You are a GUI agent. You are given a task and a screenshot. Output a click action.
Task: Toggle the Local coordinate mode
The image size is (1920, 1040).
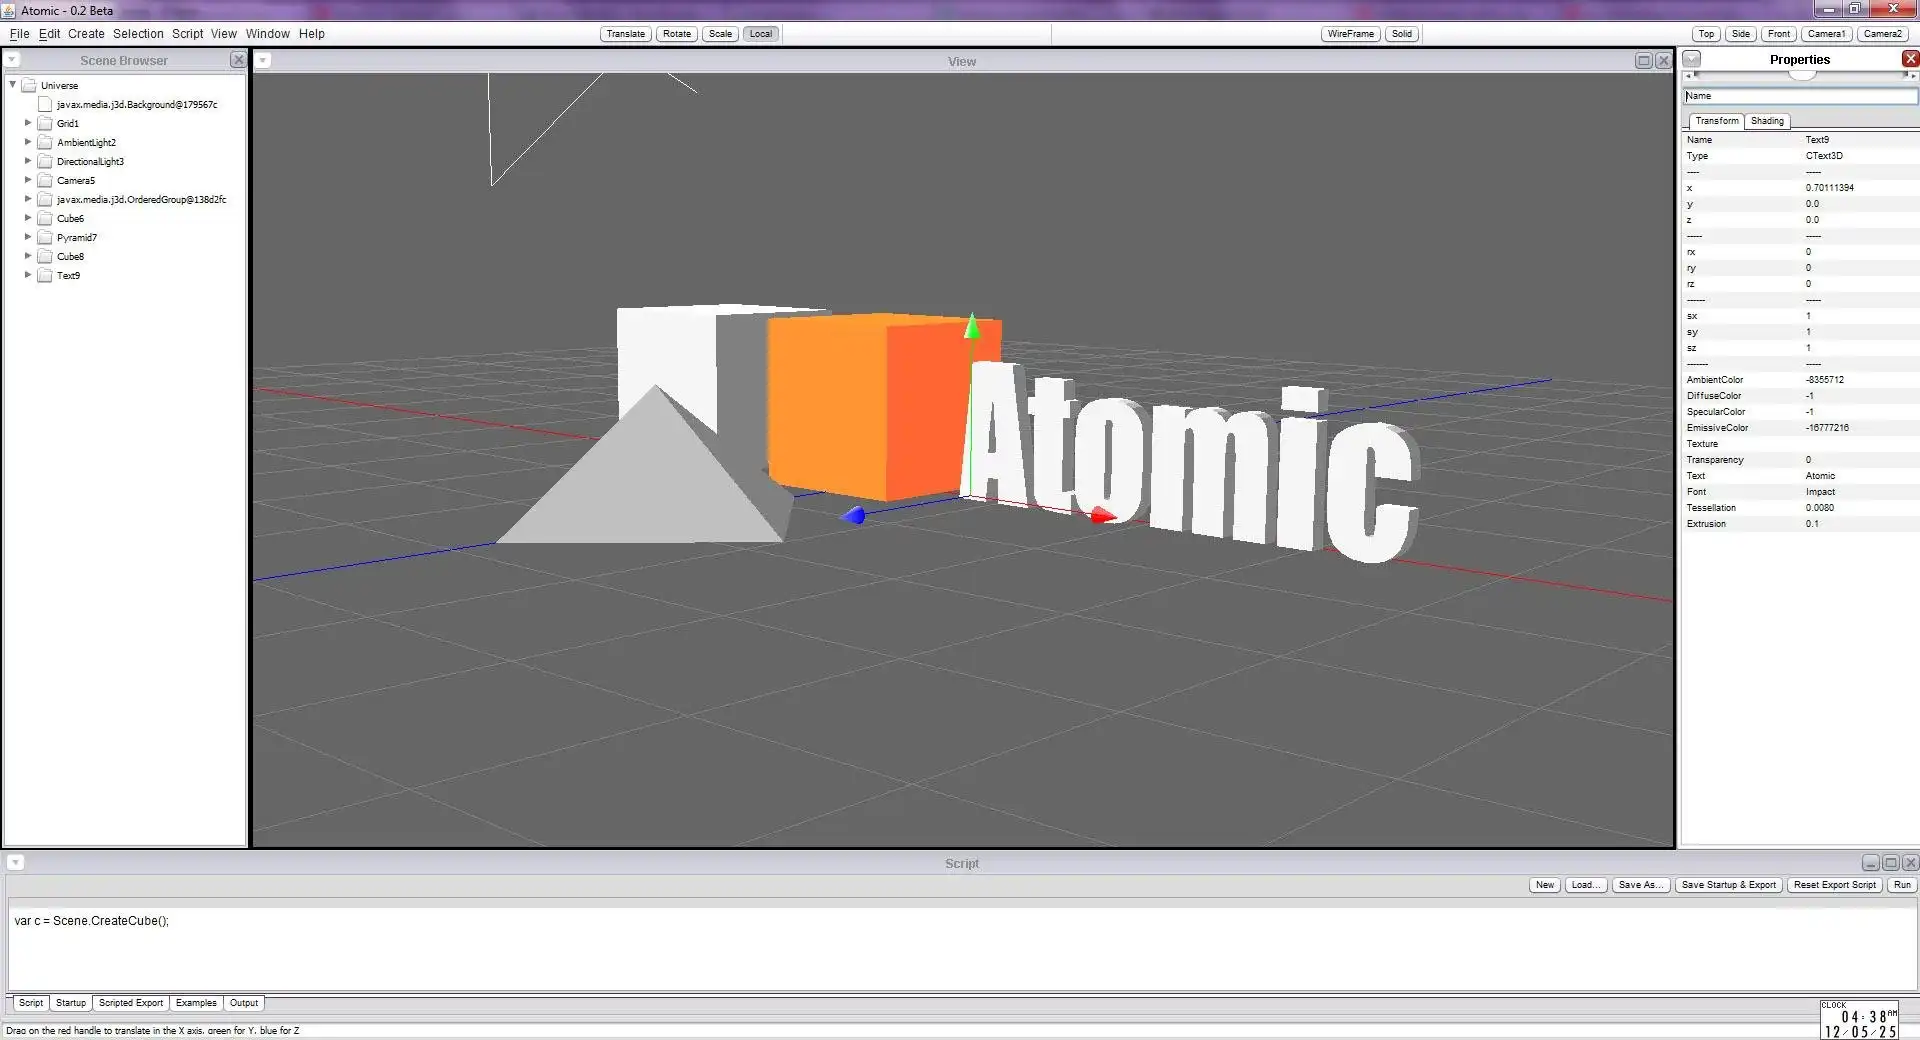click(x=761, y=34)
